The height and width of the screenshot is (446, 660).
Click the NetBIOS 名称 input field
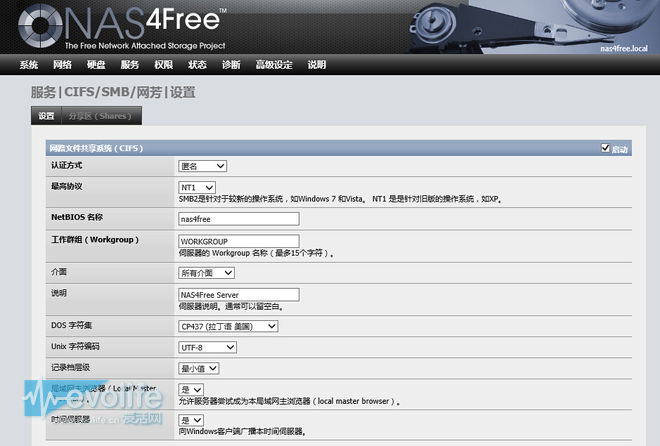pos(239,219)
